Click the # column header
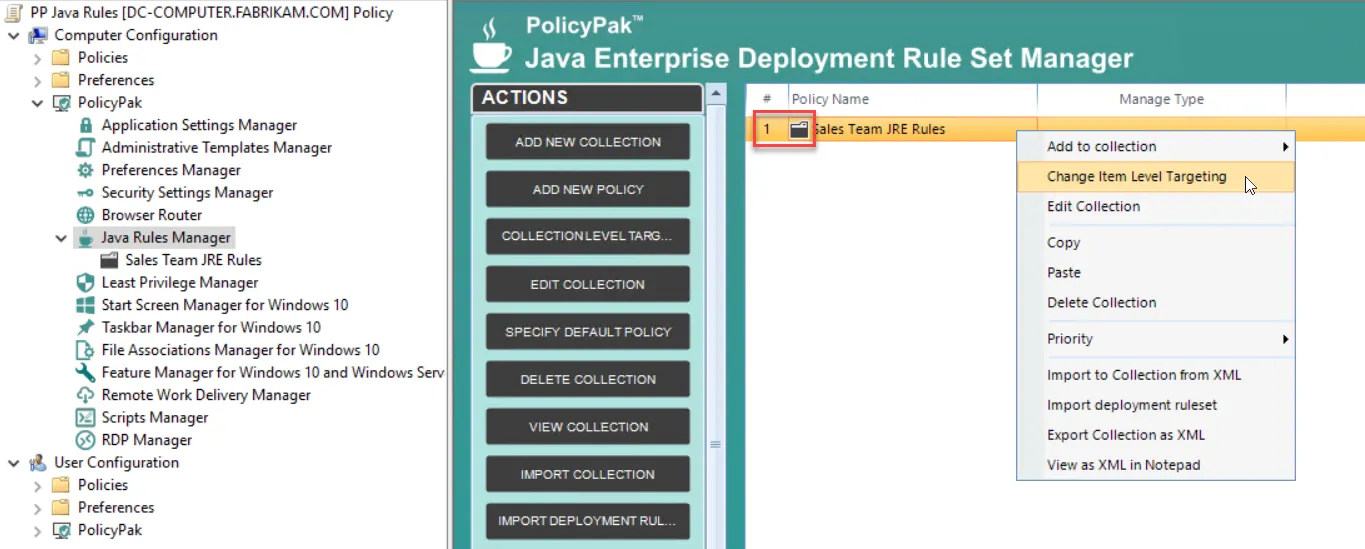Image resolution: width=1365 pixels, height=549 pixels. (767, 99)
